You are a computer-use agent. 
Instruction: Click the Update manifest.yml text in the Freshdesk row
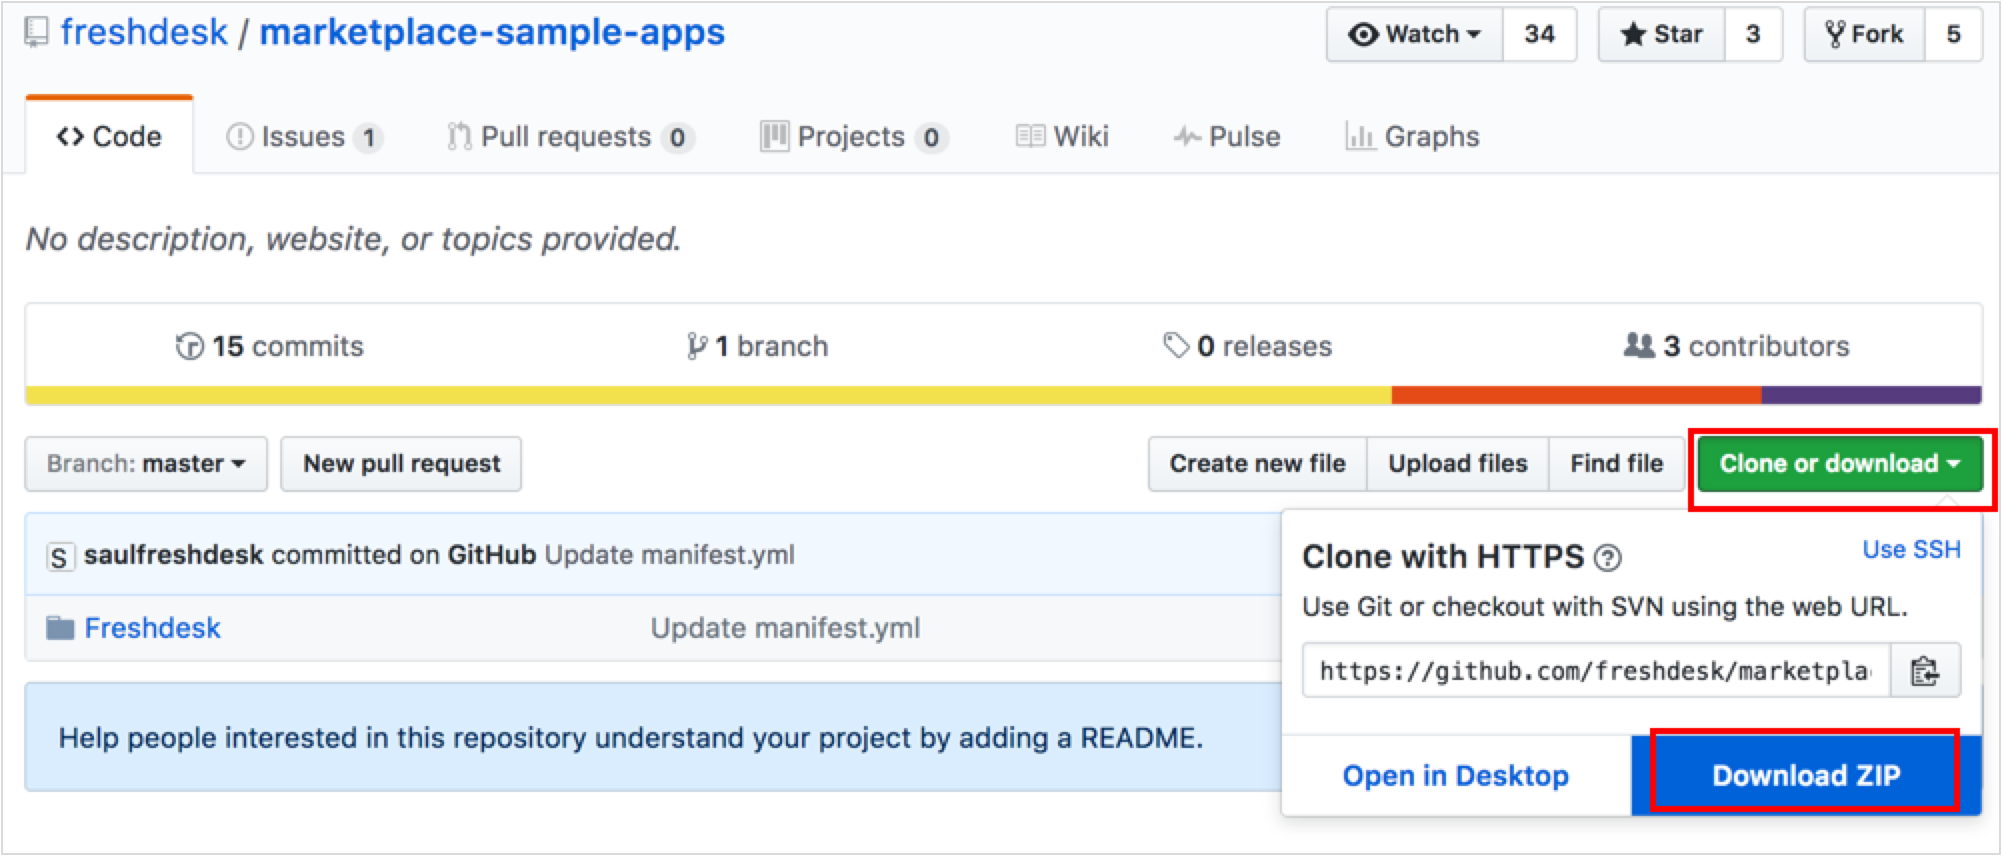point(785,628)
